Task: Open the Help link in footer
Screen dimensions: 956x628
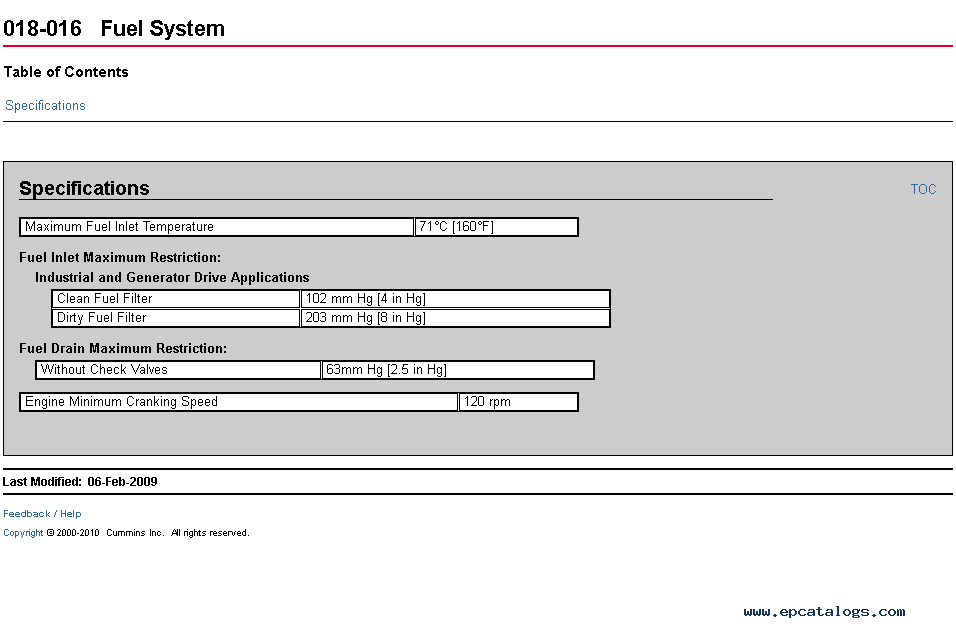Action: 71,514
